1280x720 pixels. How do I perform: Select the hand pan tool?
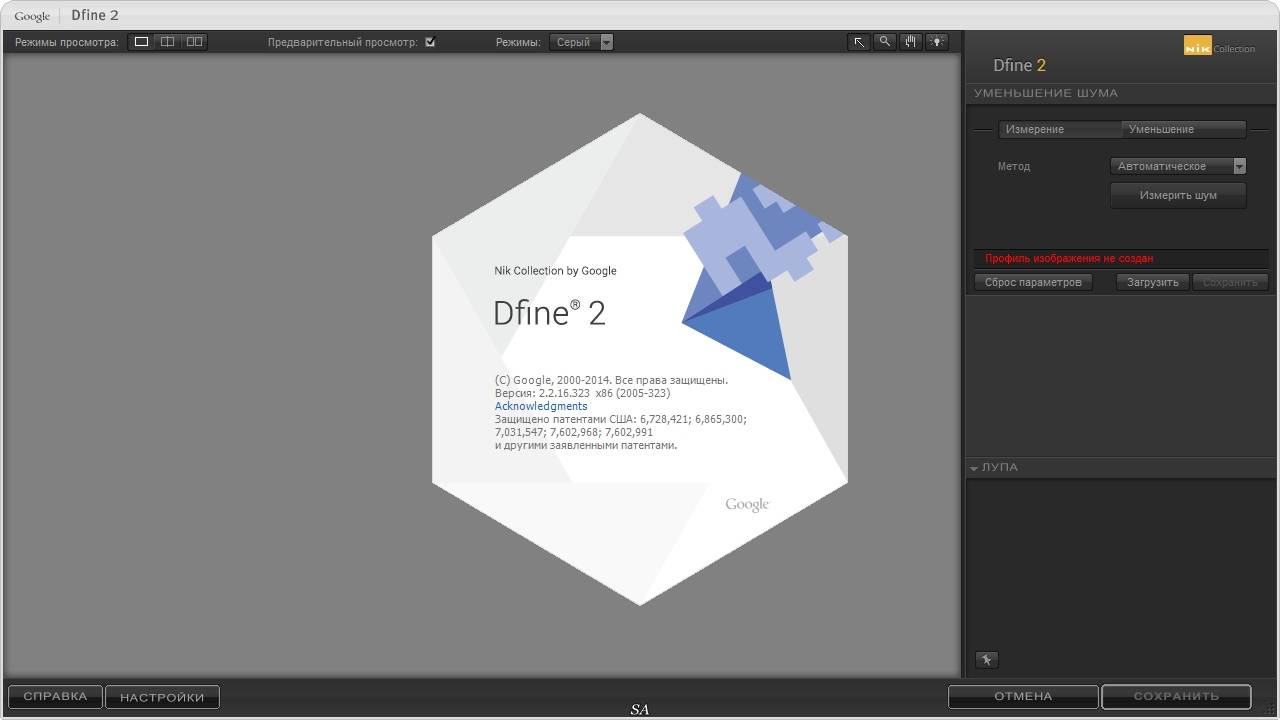click(910, 42)
